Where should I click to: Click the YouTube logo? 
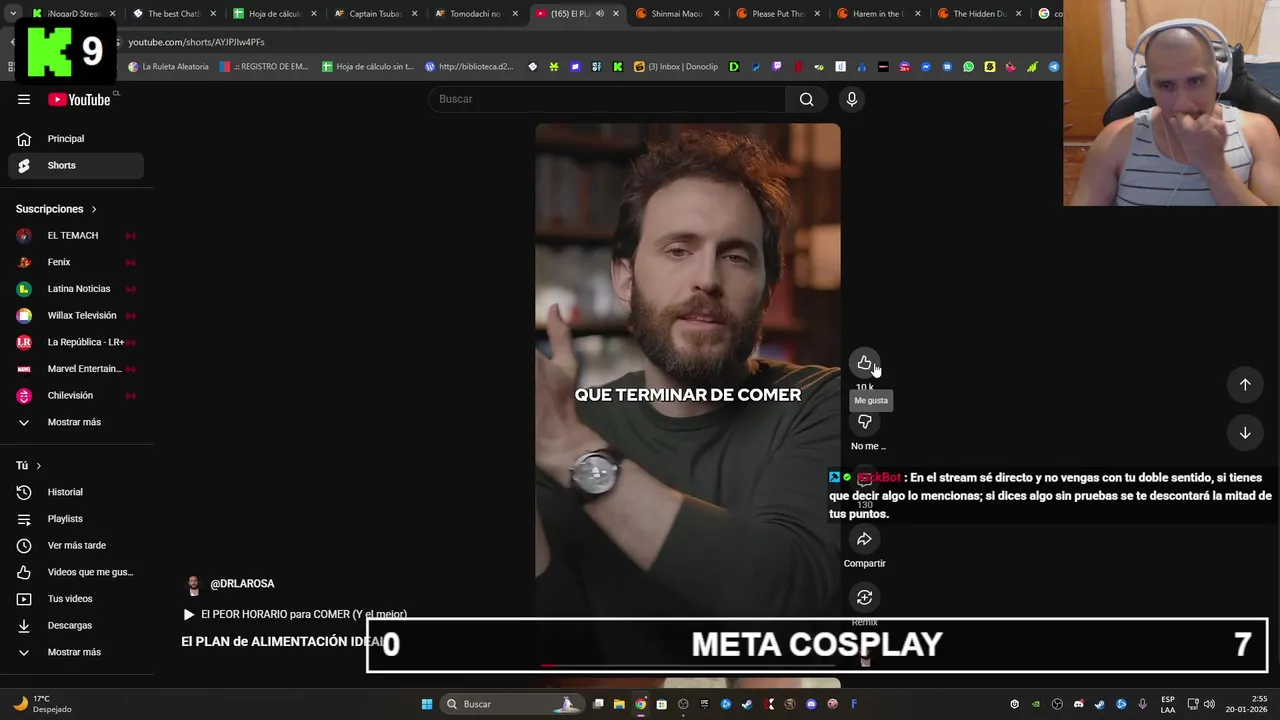click(79, 99)
